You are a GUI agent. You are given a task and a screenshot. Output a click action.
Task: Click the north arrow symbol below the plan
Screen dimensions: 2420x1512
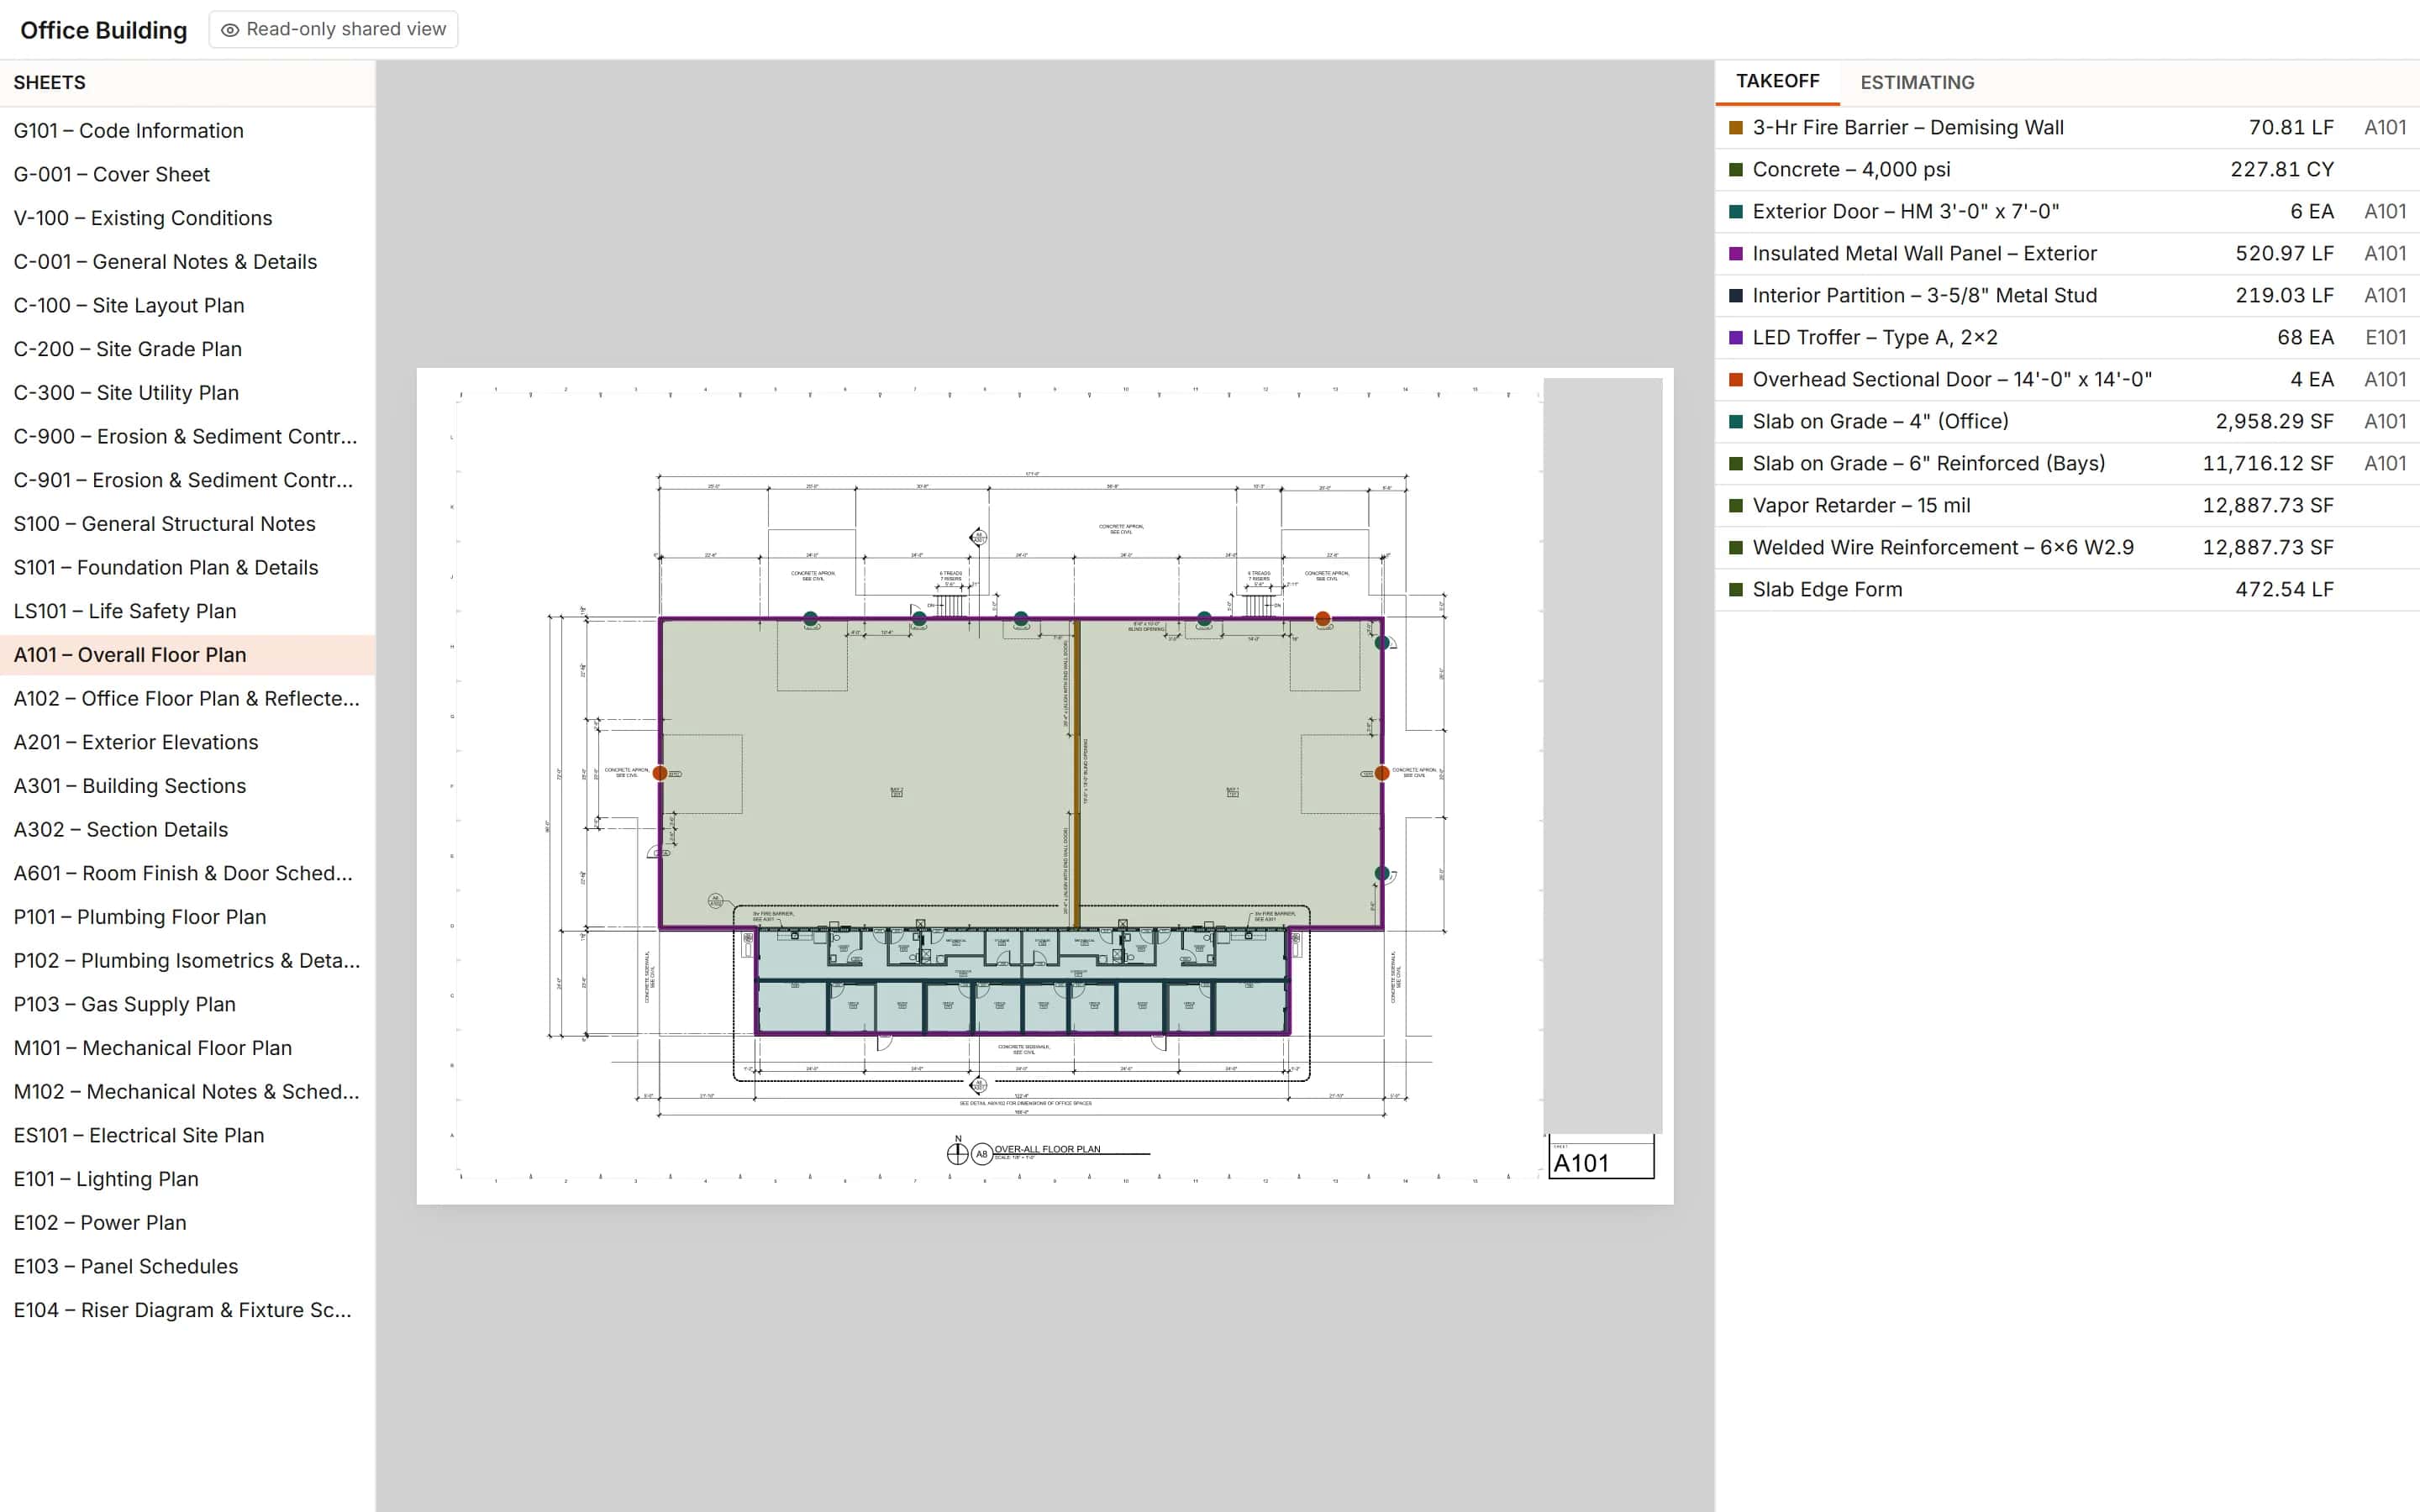click(957, 1152)
